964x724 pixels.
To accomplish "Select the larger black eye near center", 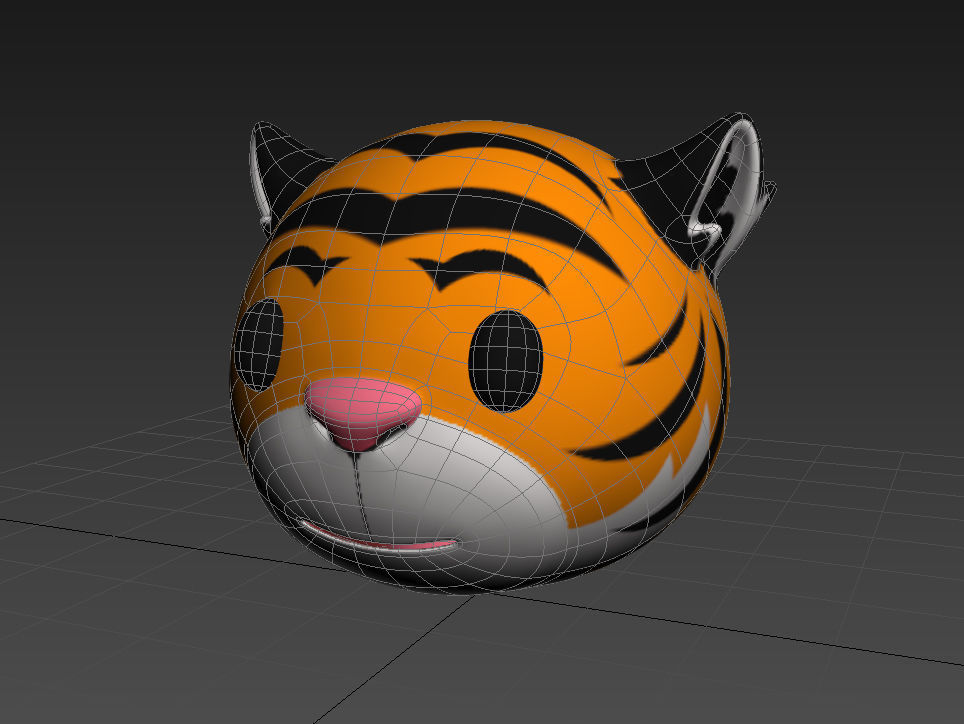I will tap(505, 361).
